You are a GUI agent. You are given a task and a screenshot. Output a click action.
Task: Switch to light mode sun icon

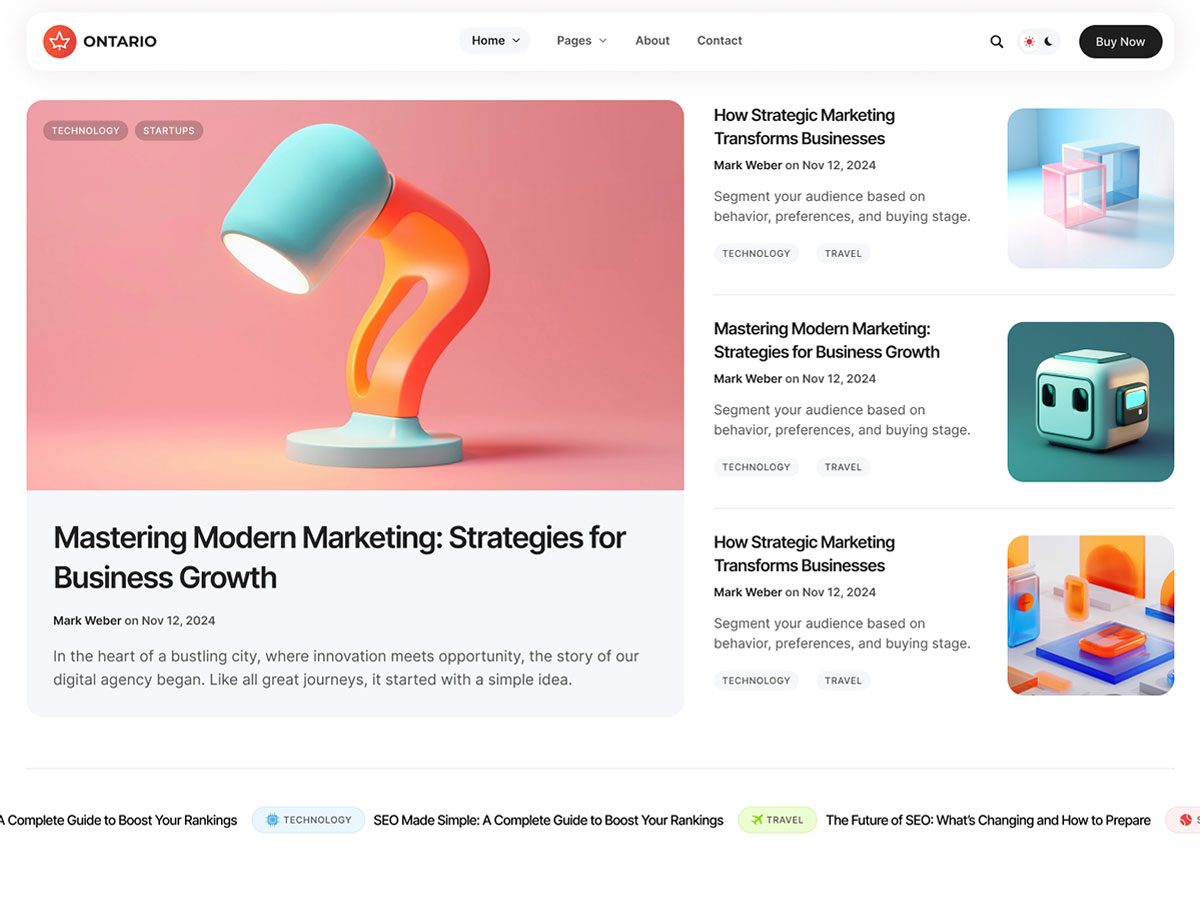tap(1029, 42)
